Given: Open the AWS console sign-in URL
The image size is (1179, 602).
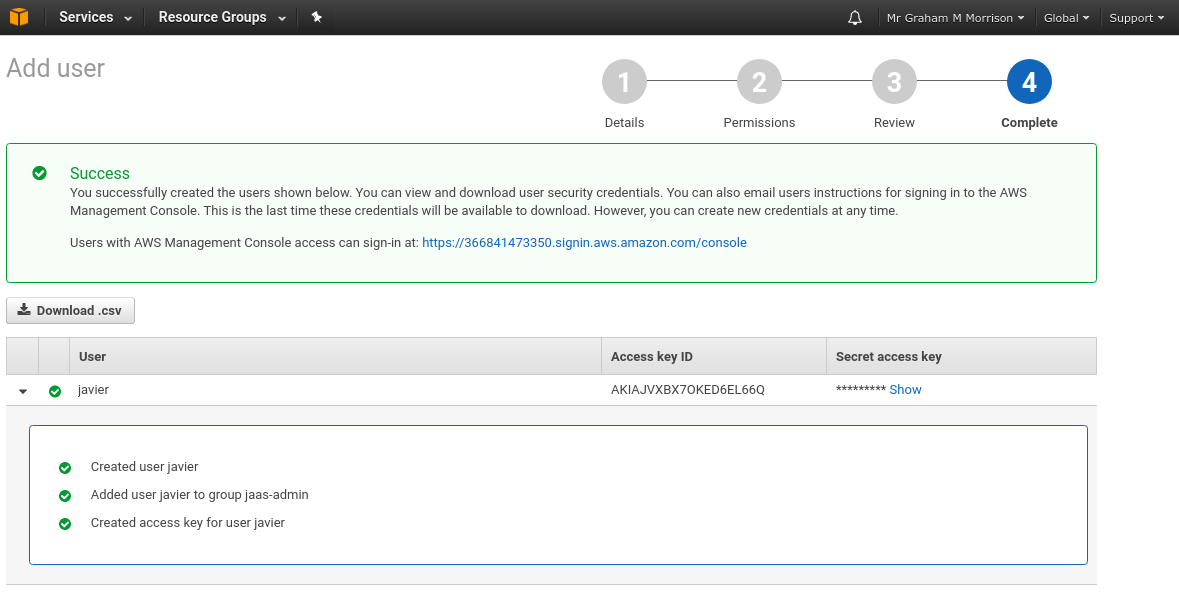Looking at the screenshot, I should pyautogui.click(x=584, y=243).
